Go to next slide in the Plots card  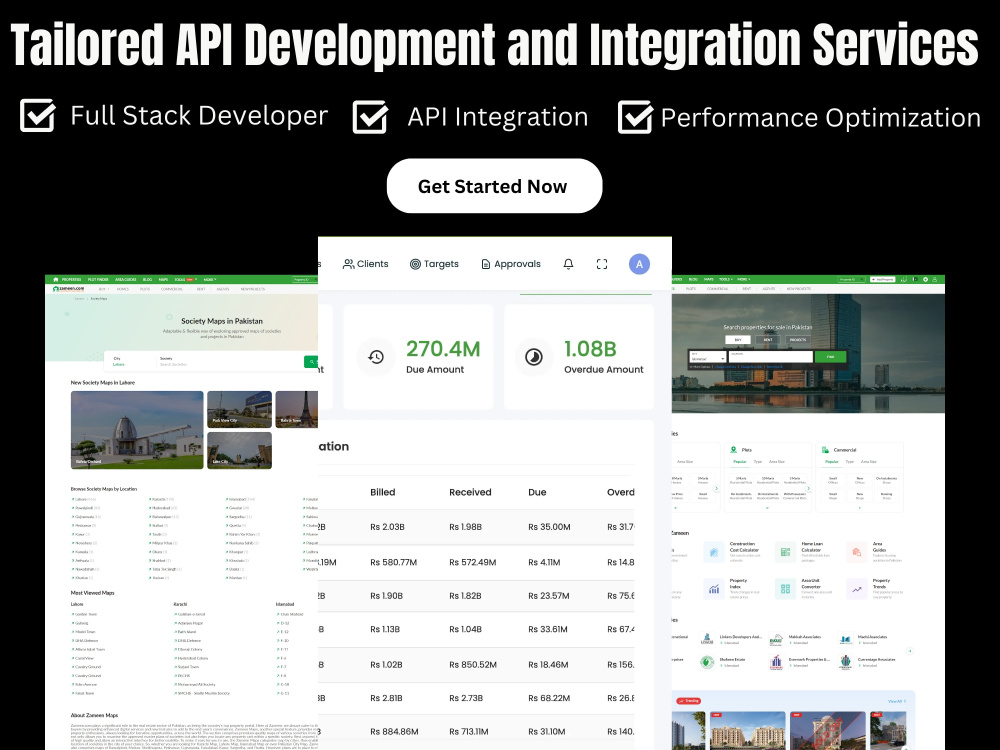click(x=809, y=489)
